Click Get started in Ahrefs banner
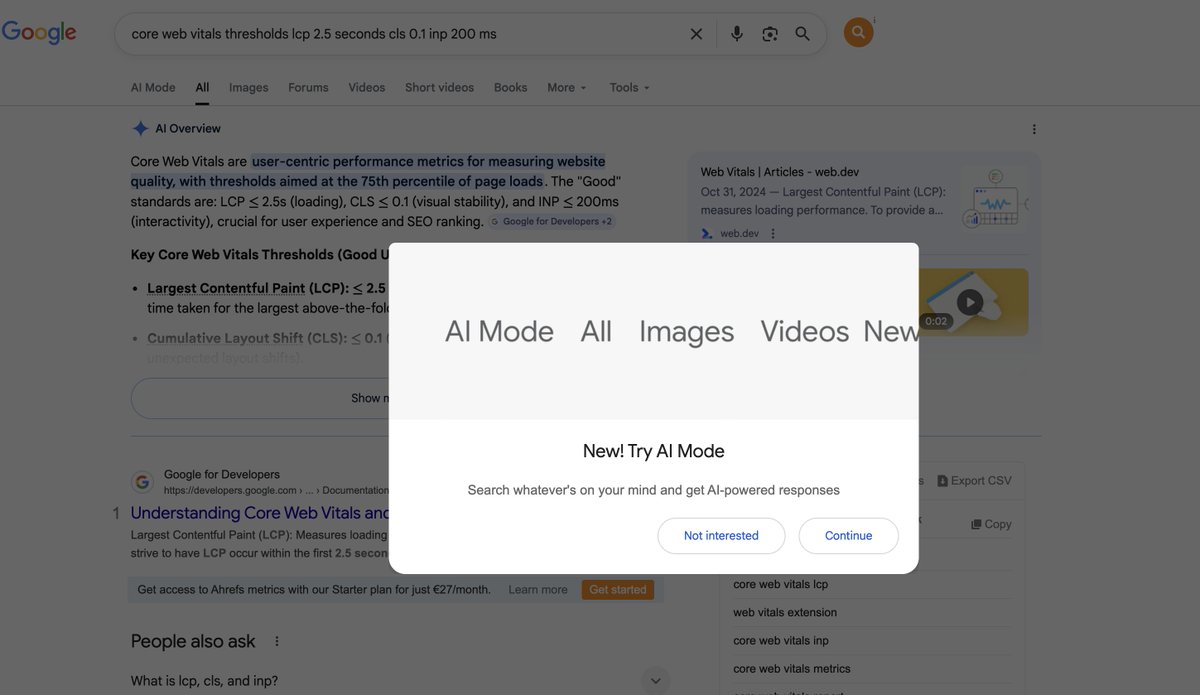The image size is (1200, 695). [618, 590]
